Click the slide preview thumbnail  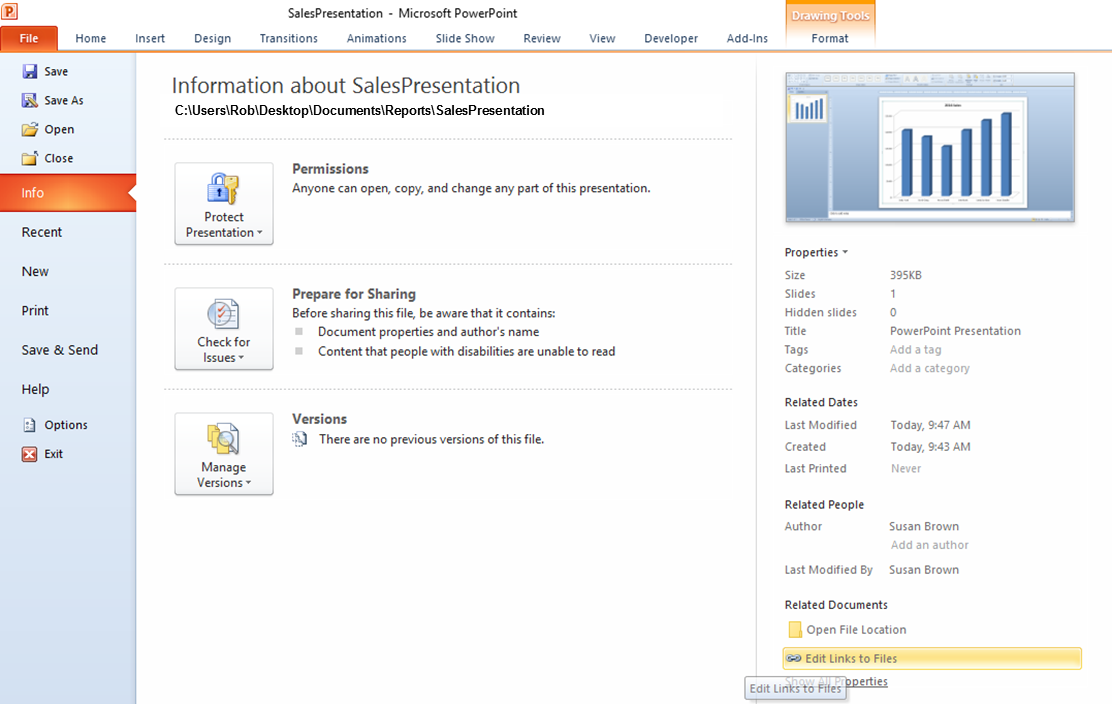click(930, 146)
